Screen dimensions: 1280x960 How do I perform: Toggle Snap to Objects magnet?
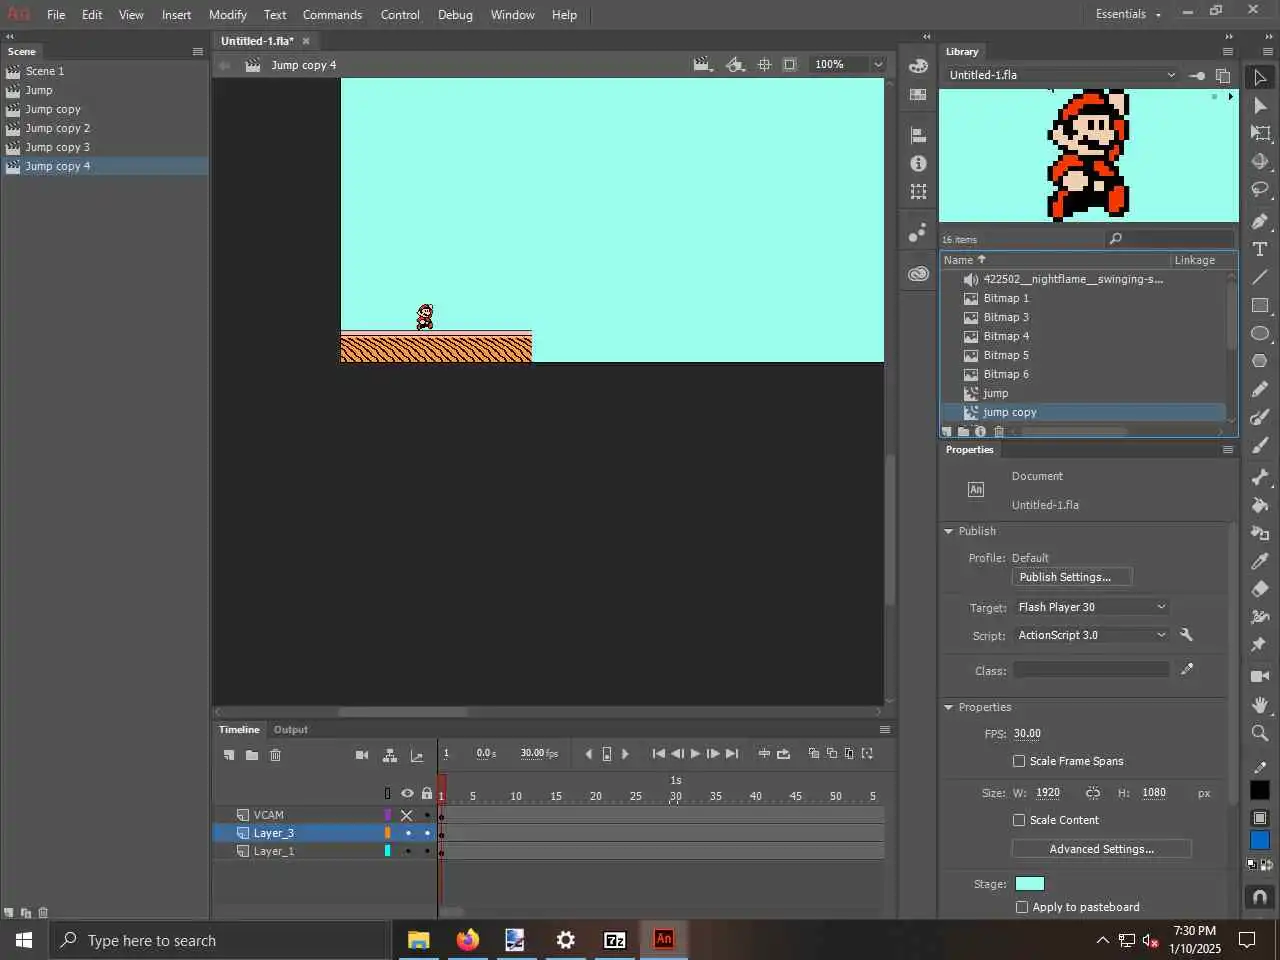(1260, 897)
